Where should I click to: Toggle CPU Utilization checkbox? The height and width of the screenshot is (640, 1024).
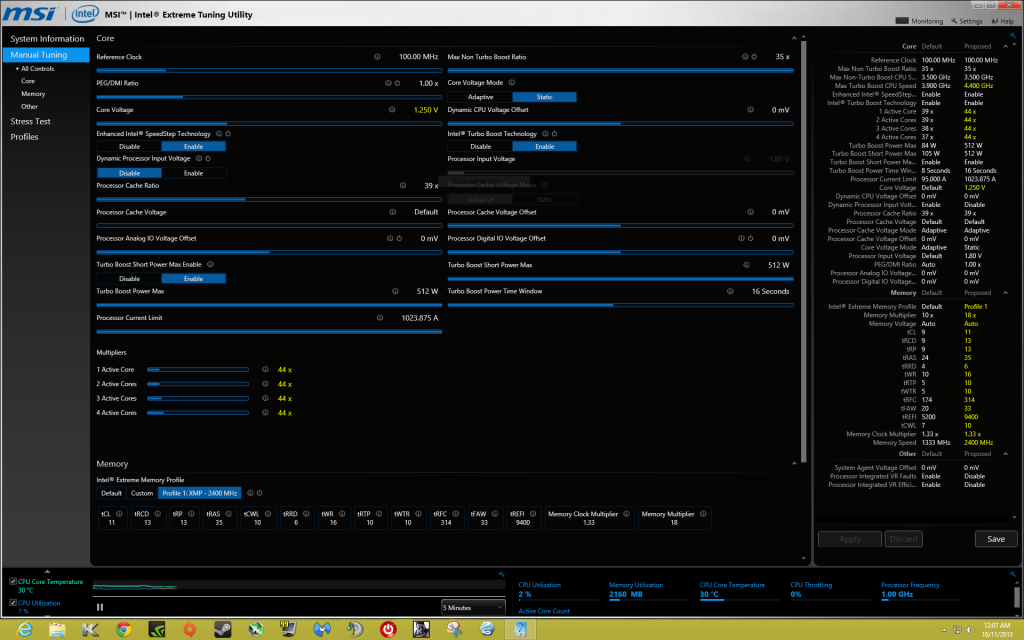[13, 603]
